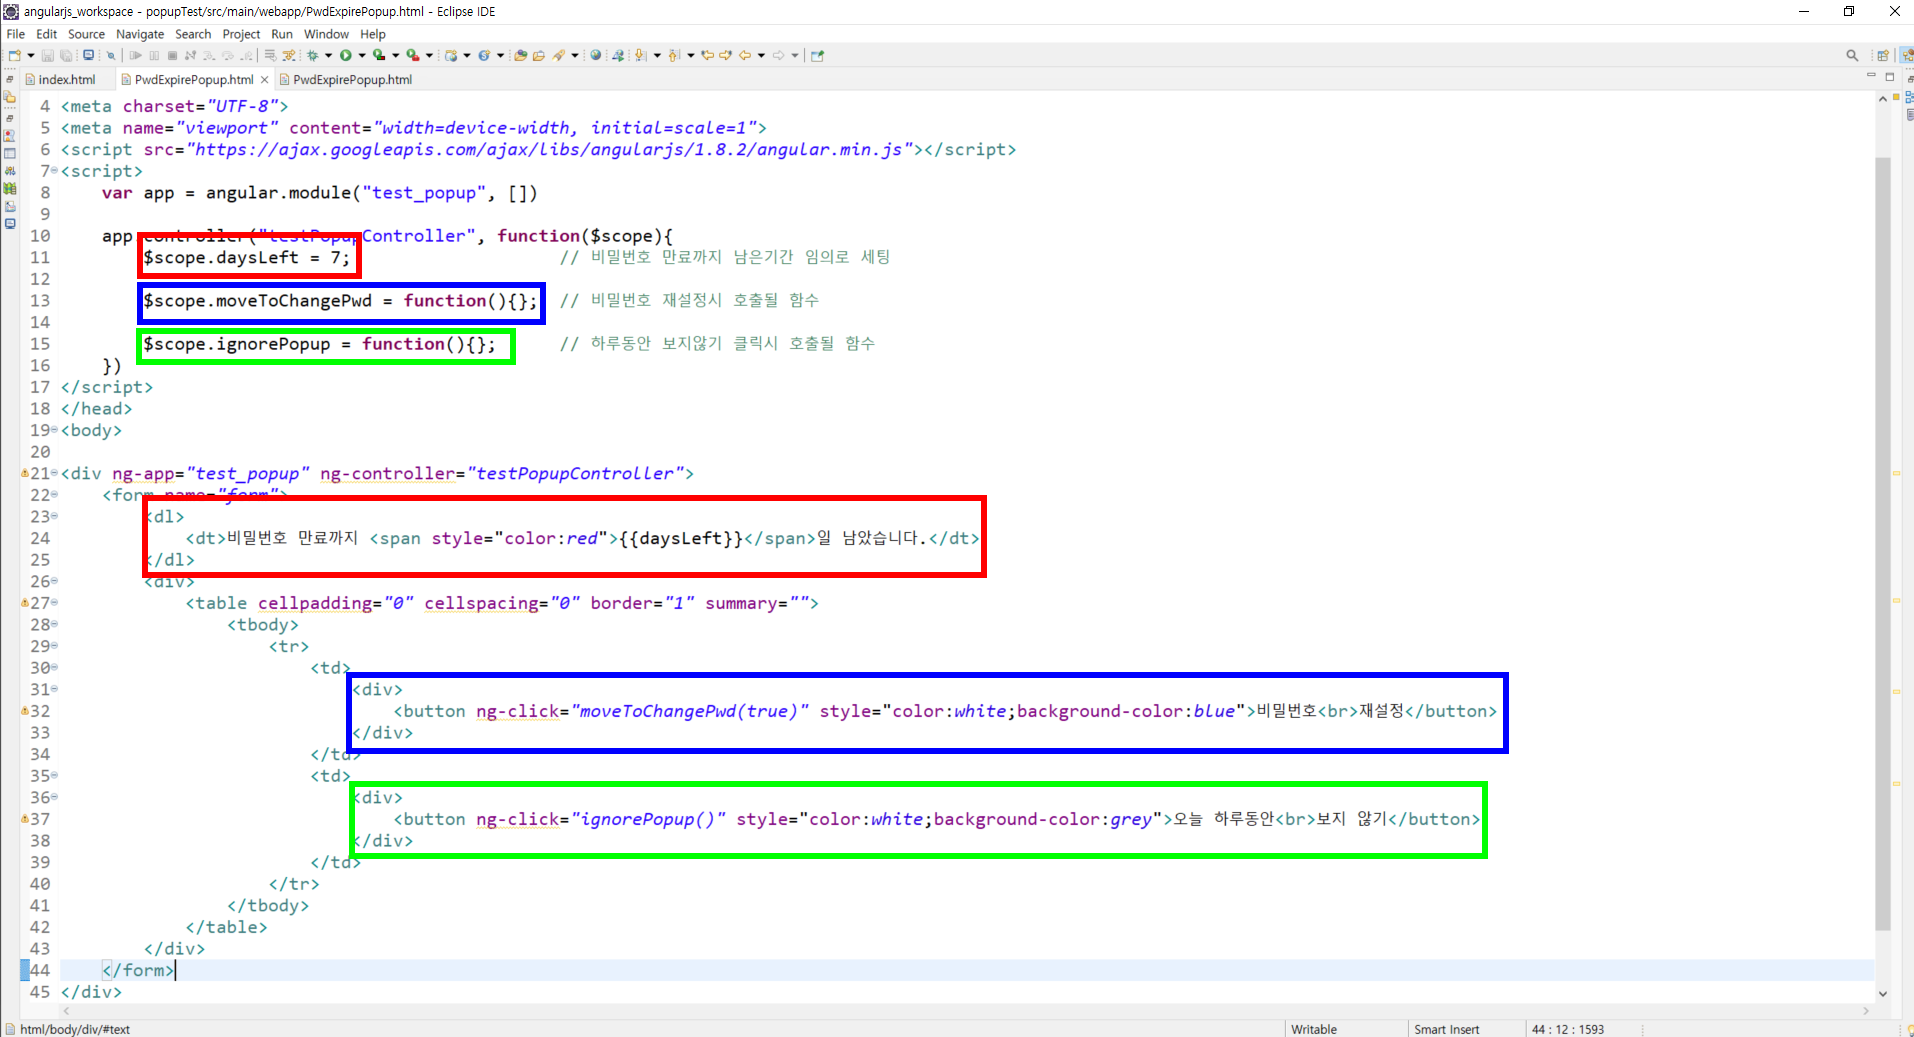1914x1037 pixels.
Task: Open the Back history dropdown arrow
Action: (x=761, y=55)
